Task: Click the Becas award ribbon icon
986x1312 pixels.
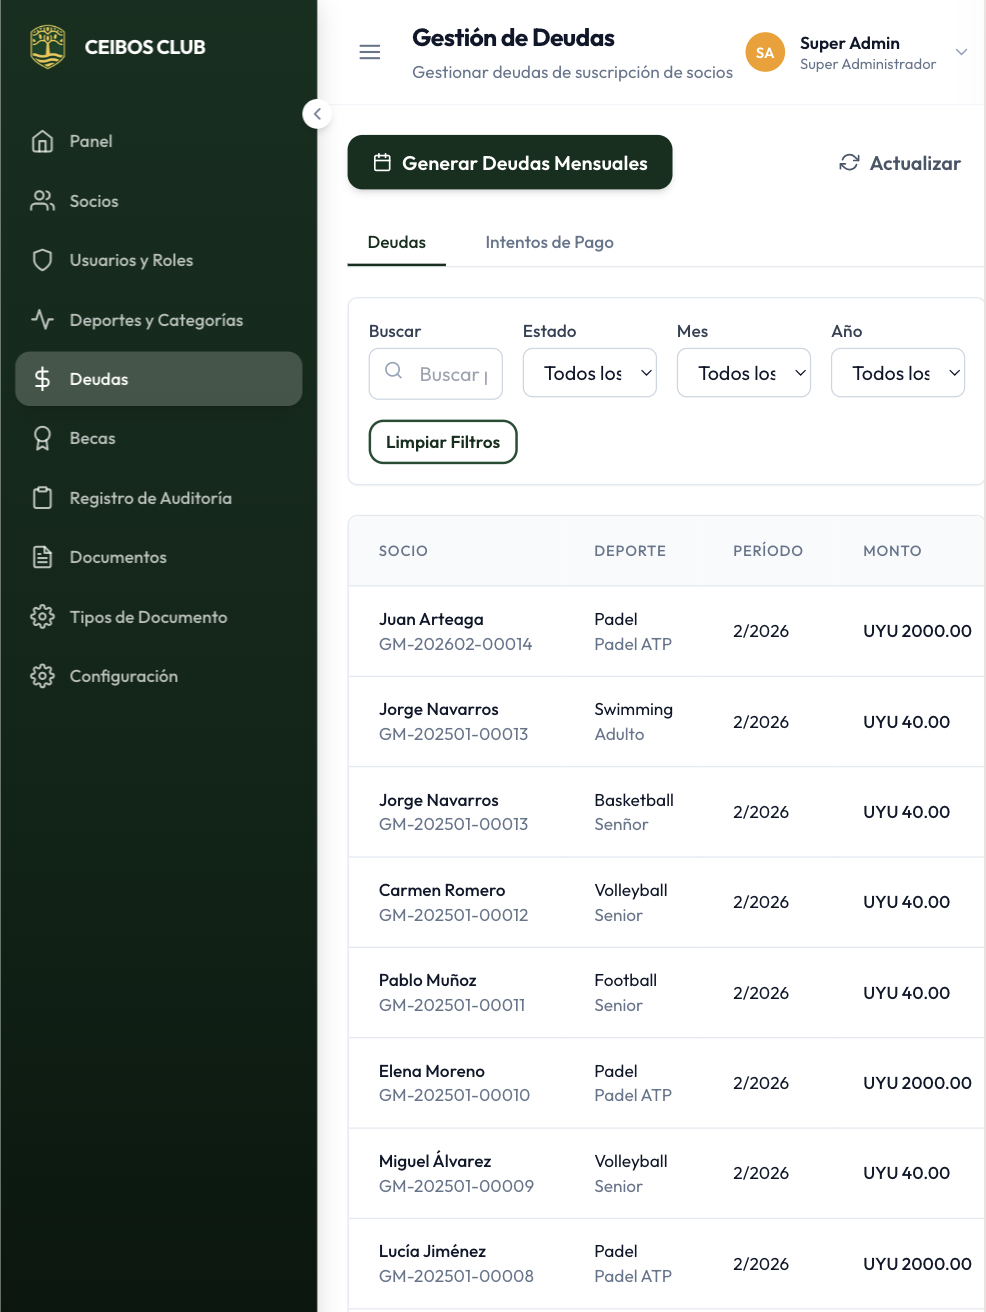Action: click(42, 438)
